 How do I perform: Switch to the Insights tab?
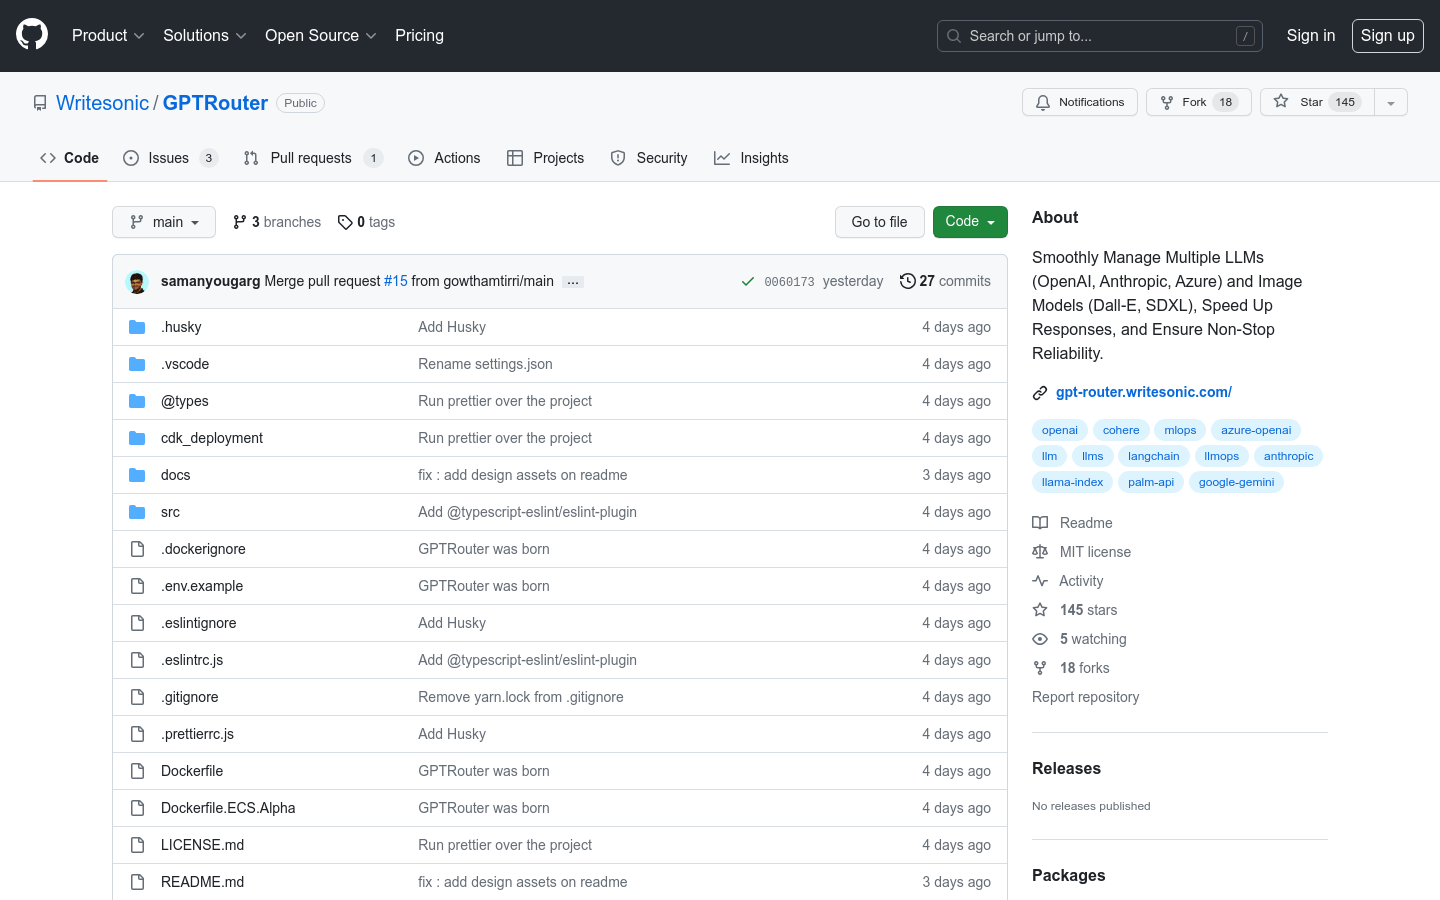coord(751,158)
